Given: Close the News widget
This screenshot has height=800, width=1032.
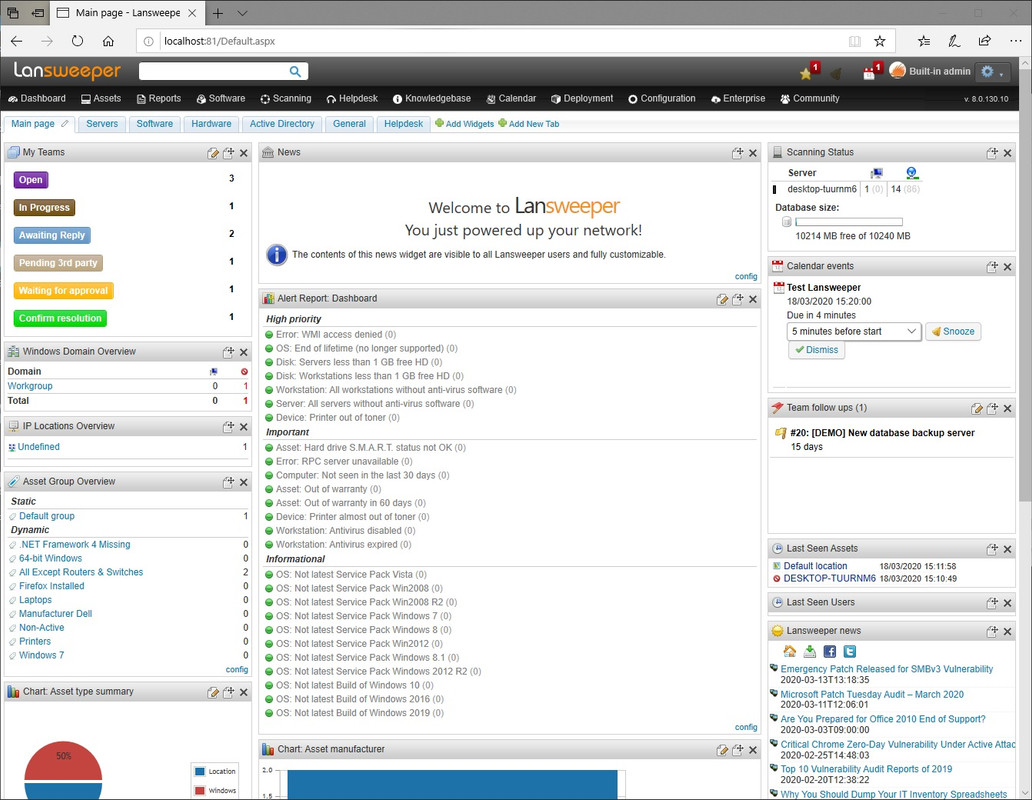Looking at the screenshot, I should click(x=753, y=153).
